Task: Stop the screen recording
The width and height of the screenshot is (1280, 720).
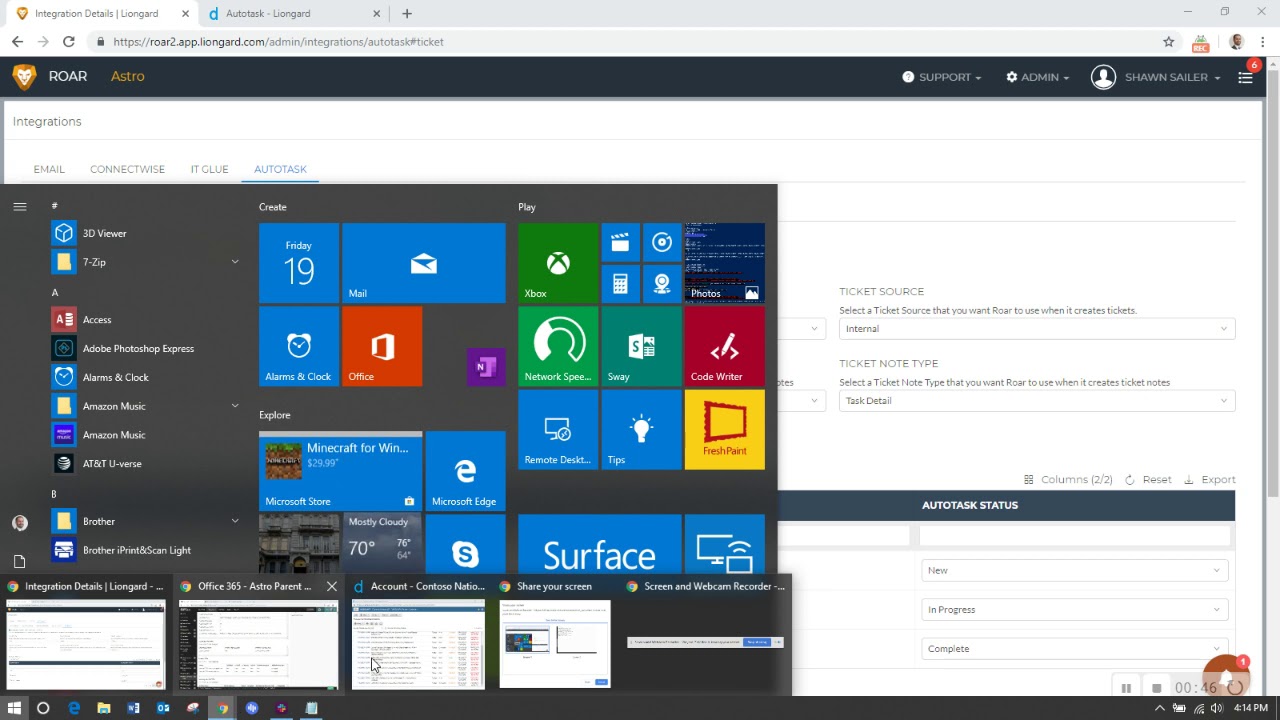Action: click(1156, 688)
